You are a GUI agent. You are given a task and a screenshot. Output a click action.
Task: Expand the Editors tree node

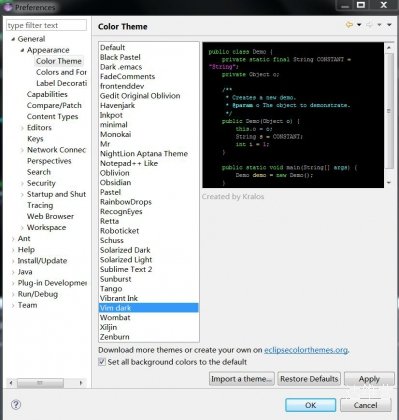coord(22,128)
